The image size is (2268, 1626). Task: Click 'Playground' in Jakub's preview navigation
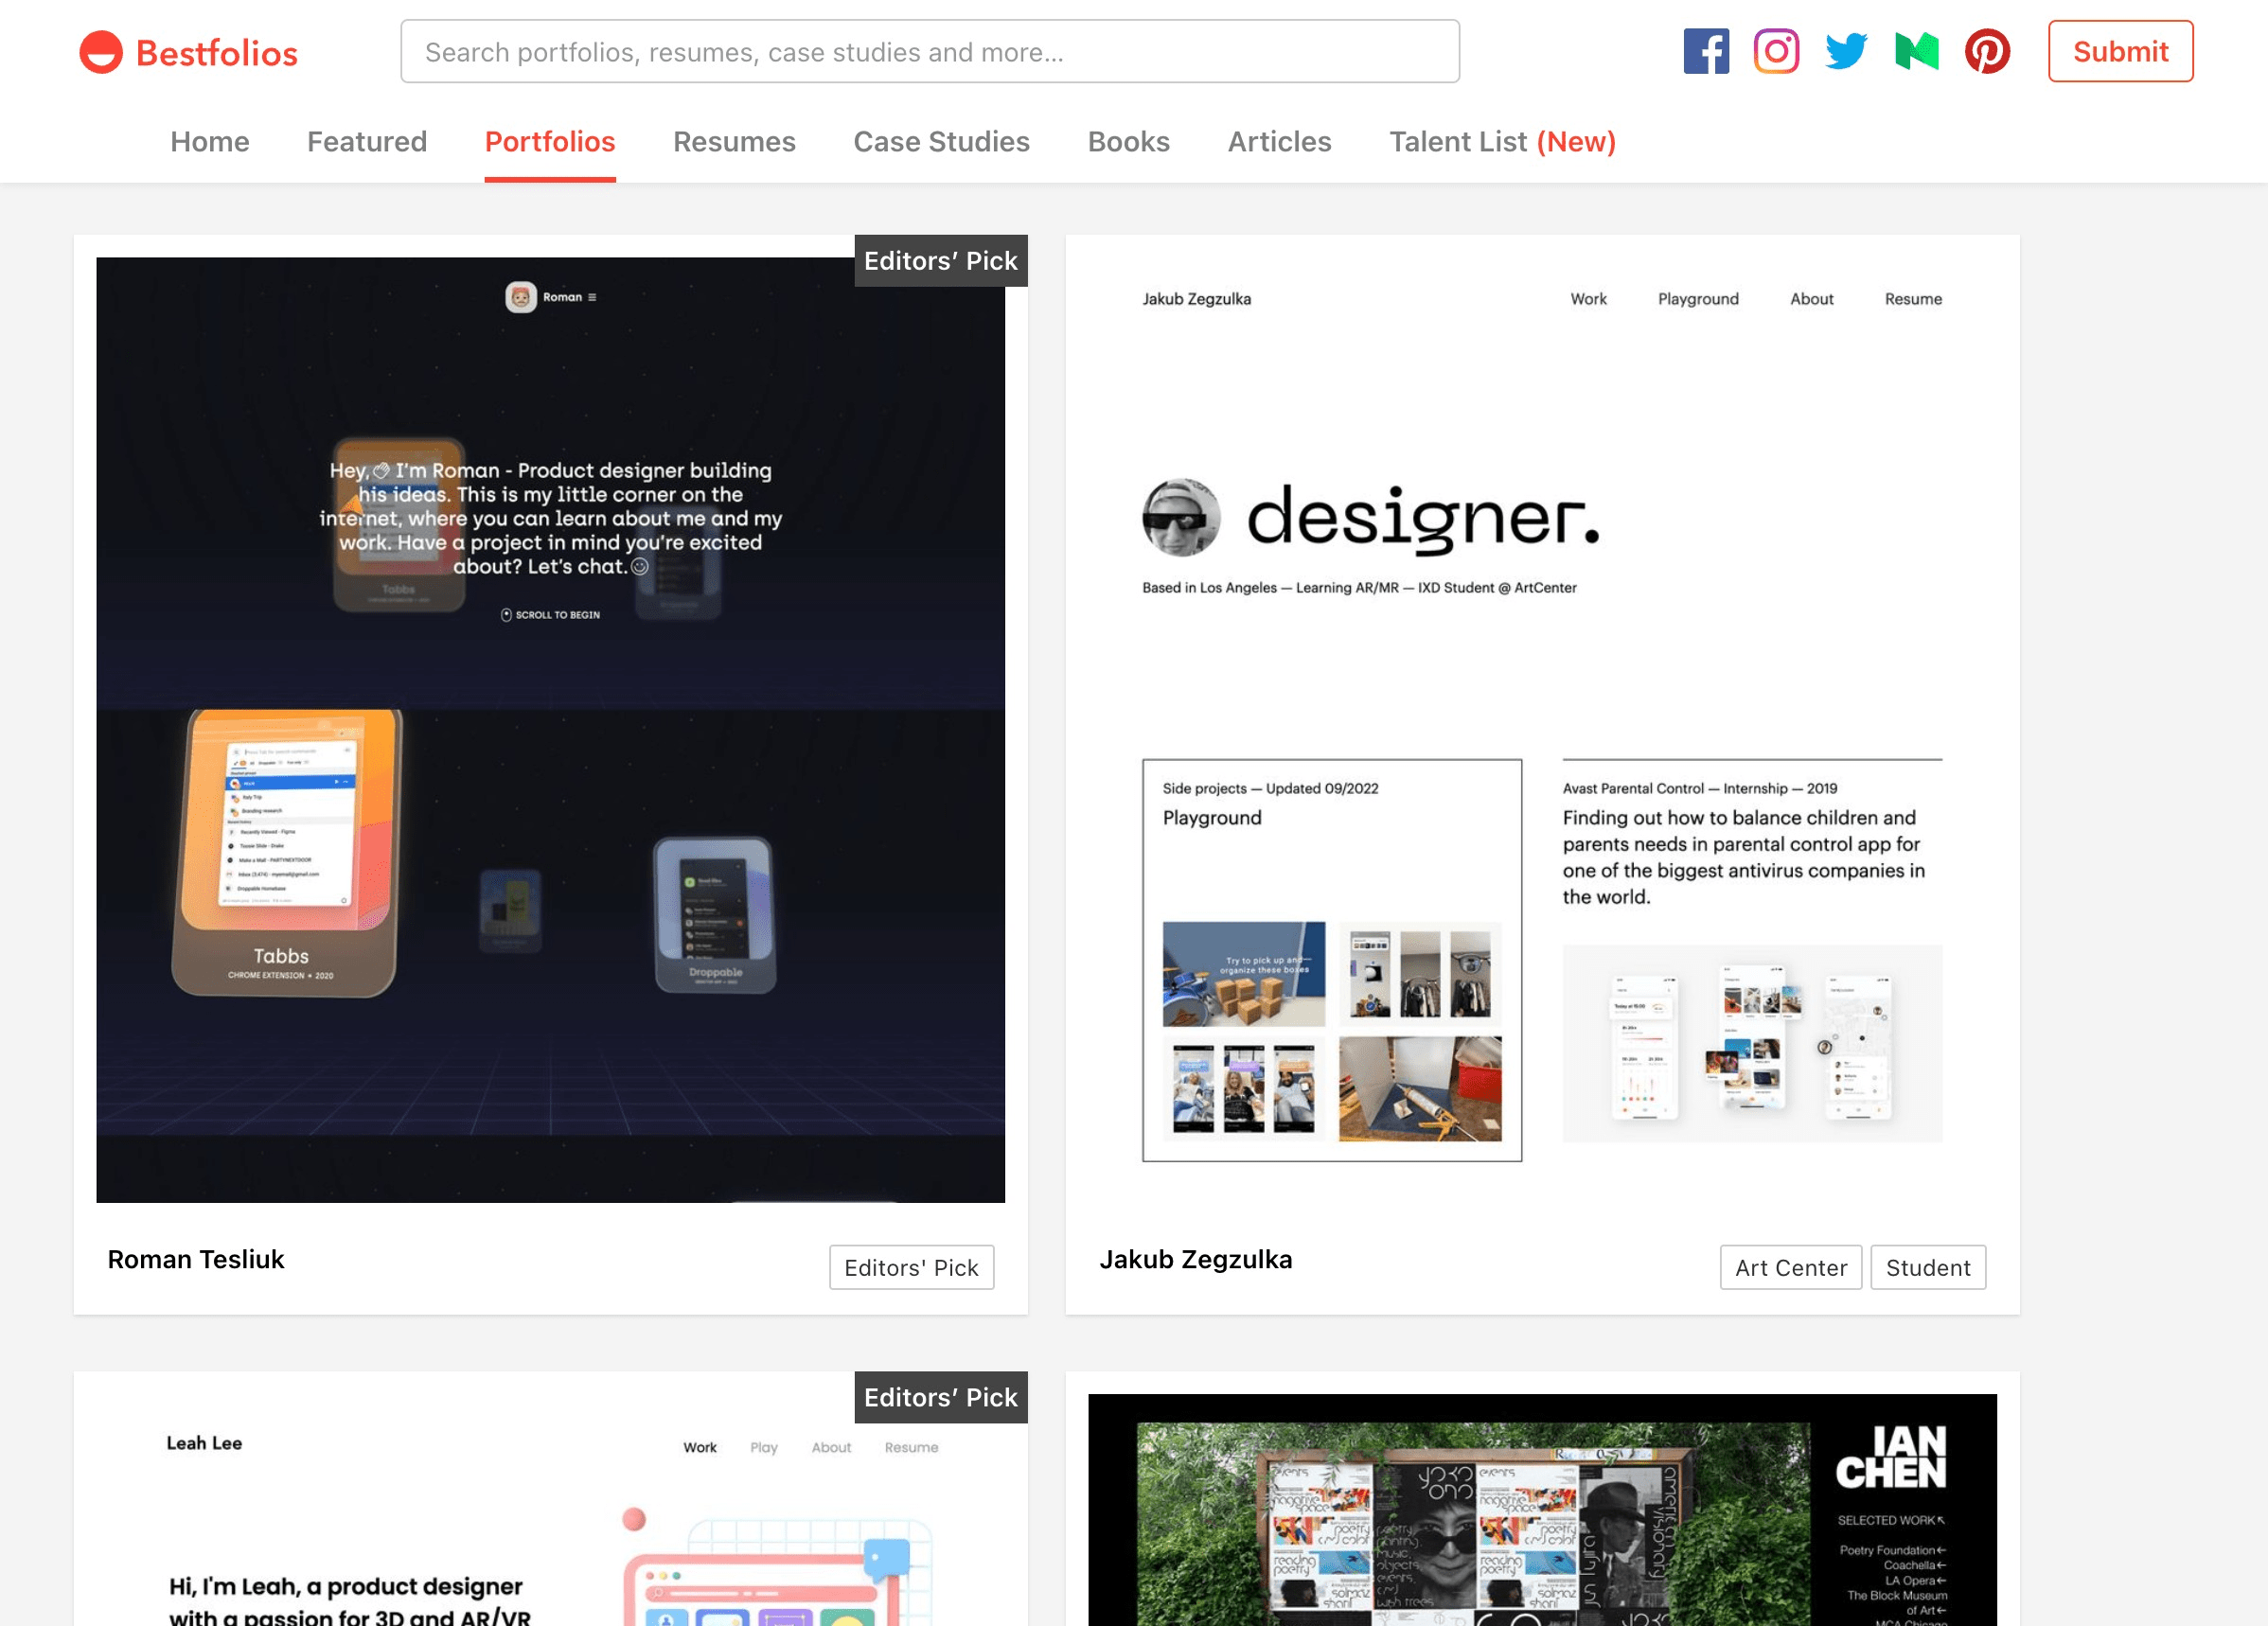click(x=1698, y=299)
